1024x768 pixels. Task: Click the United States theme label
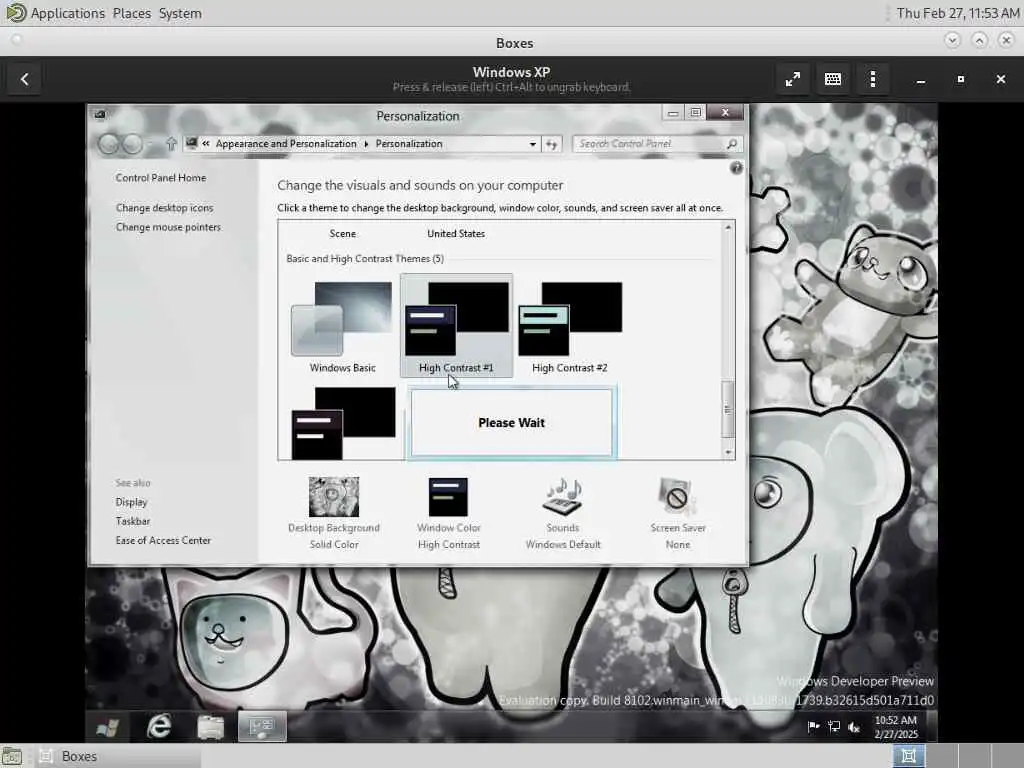[x=456, y=234]
